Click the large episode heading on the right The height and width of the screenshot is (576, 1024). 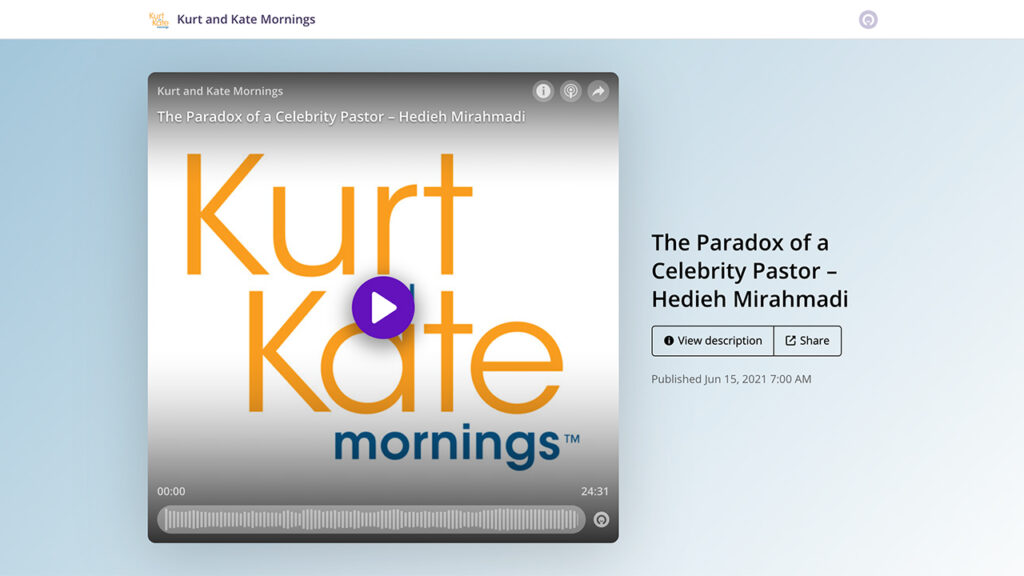click(x=750, y=270)
